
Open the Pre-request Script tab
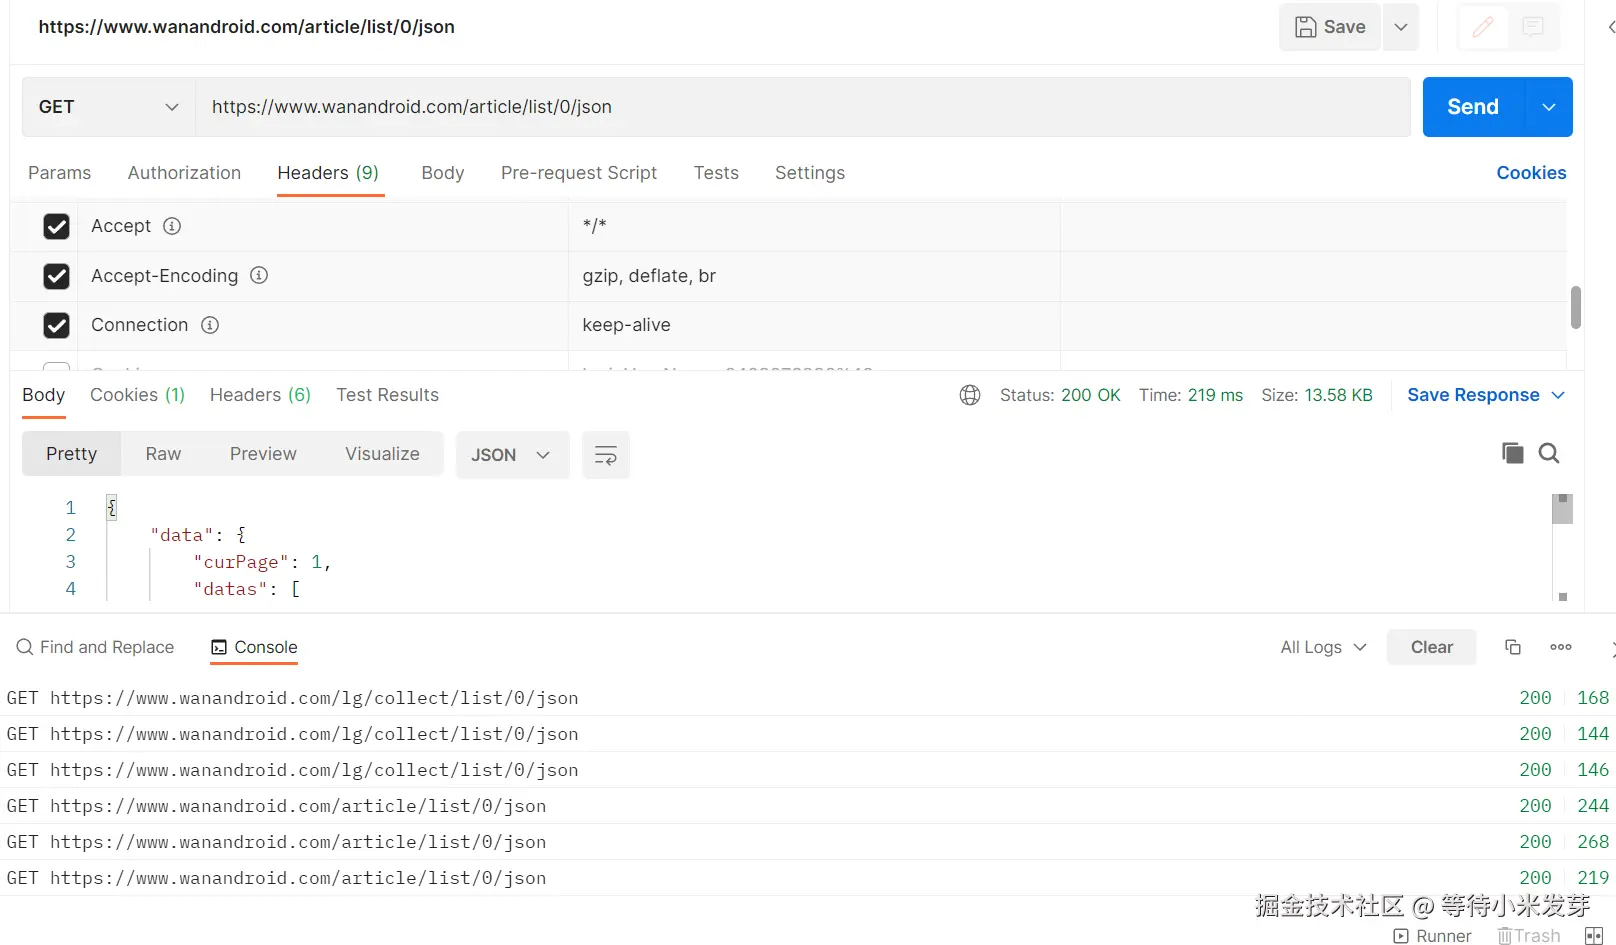pos(579,173)
